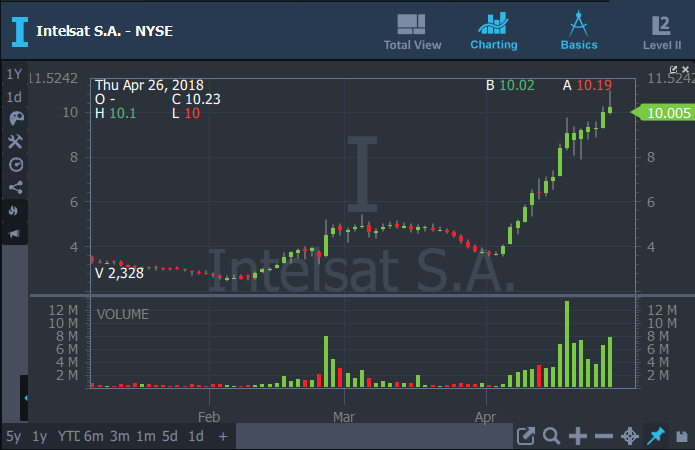The height and width of the screenshot is (450, 695).
Task: Zoom out with the minus icon
Action: pos(604,436)
